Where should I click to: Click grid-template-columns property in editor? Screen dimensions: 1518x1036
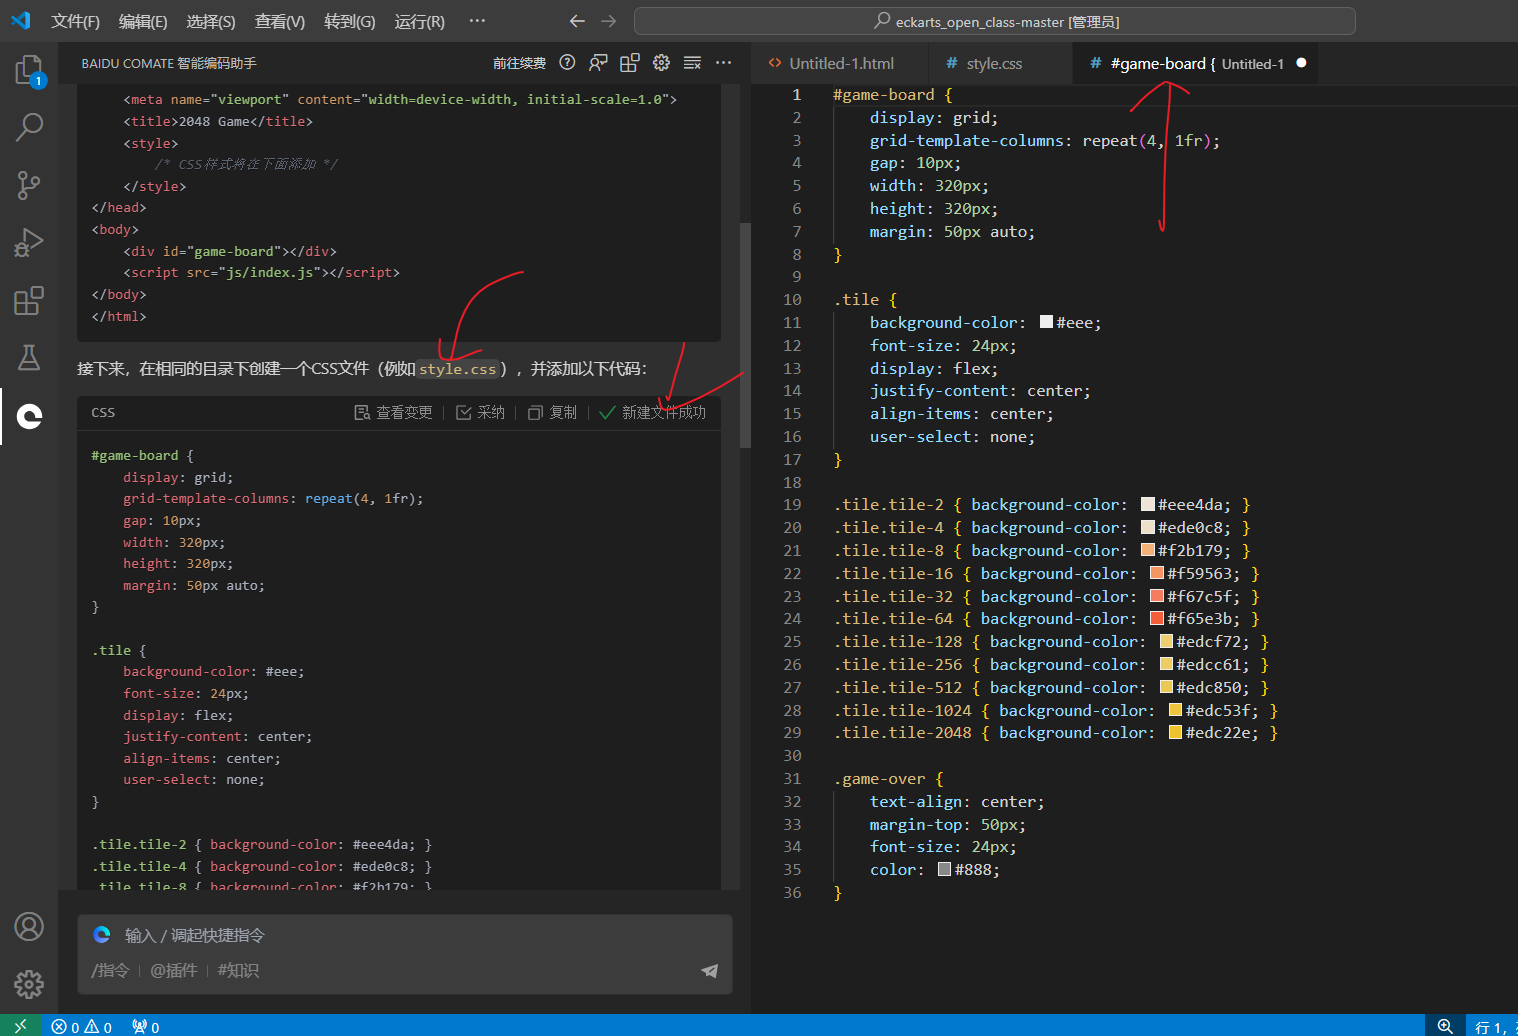tap(967, 140)
